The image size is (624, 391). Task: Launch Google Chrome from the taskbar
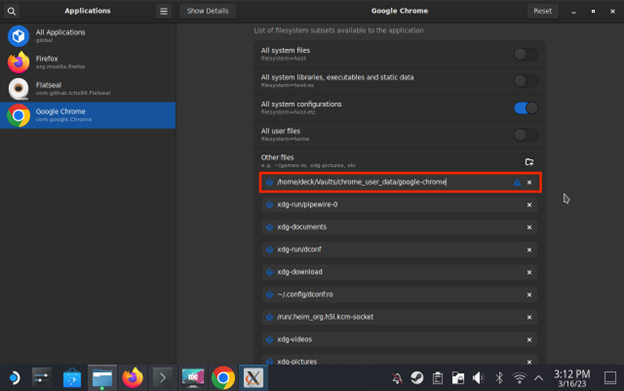(223, 378)
